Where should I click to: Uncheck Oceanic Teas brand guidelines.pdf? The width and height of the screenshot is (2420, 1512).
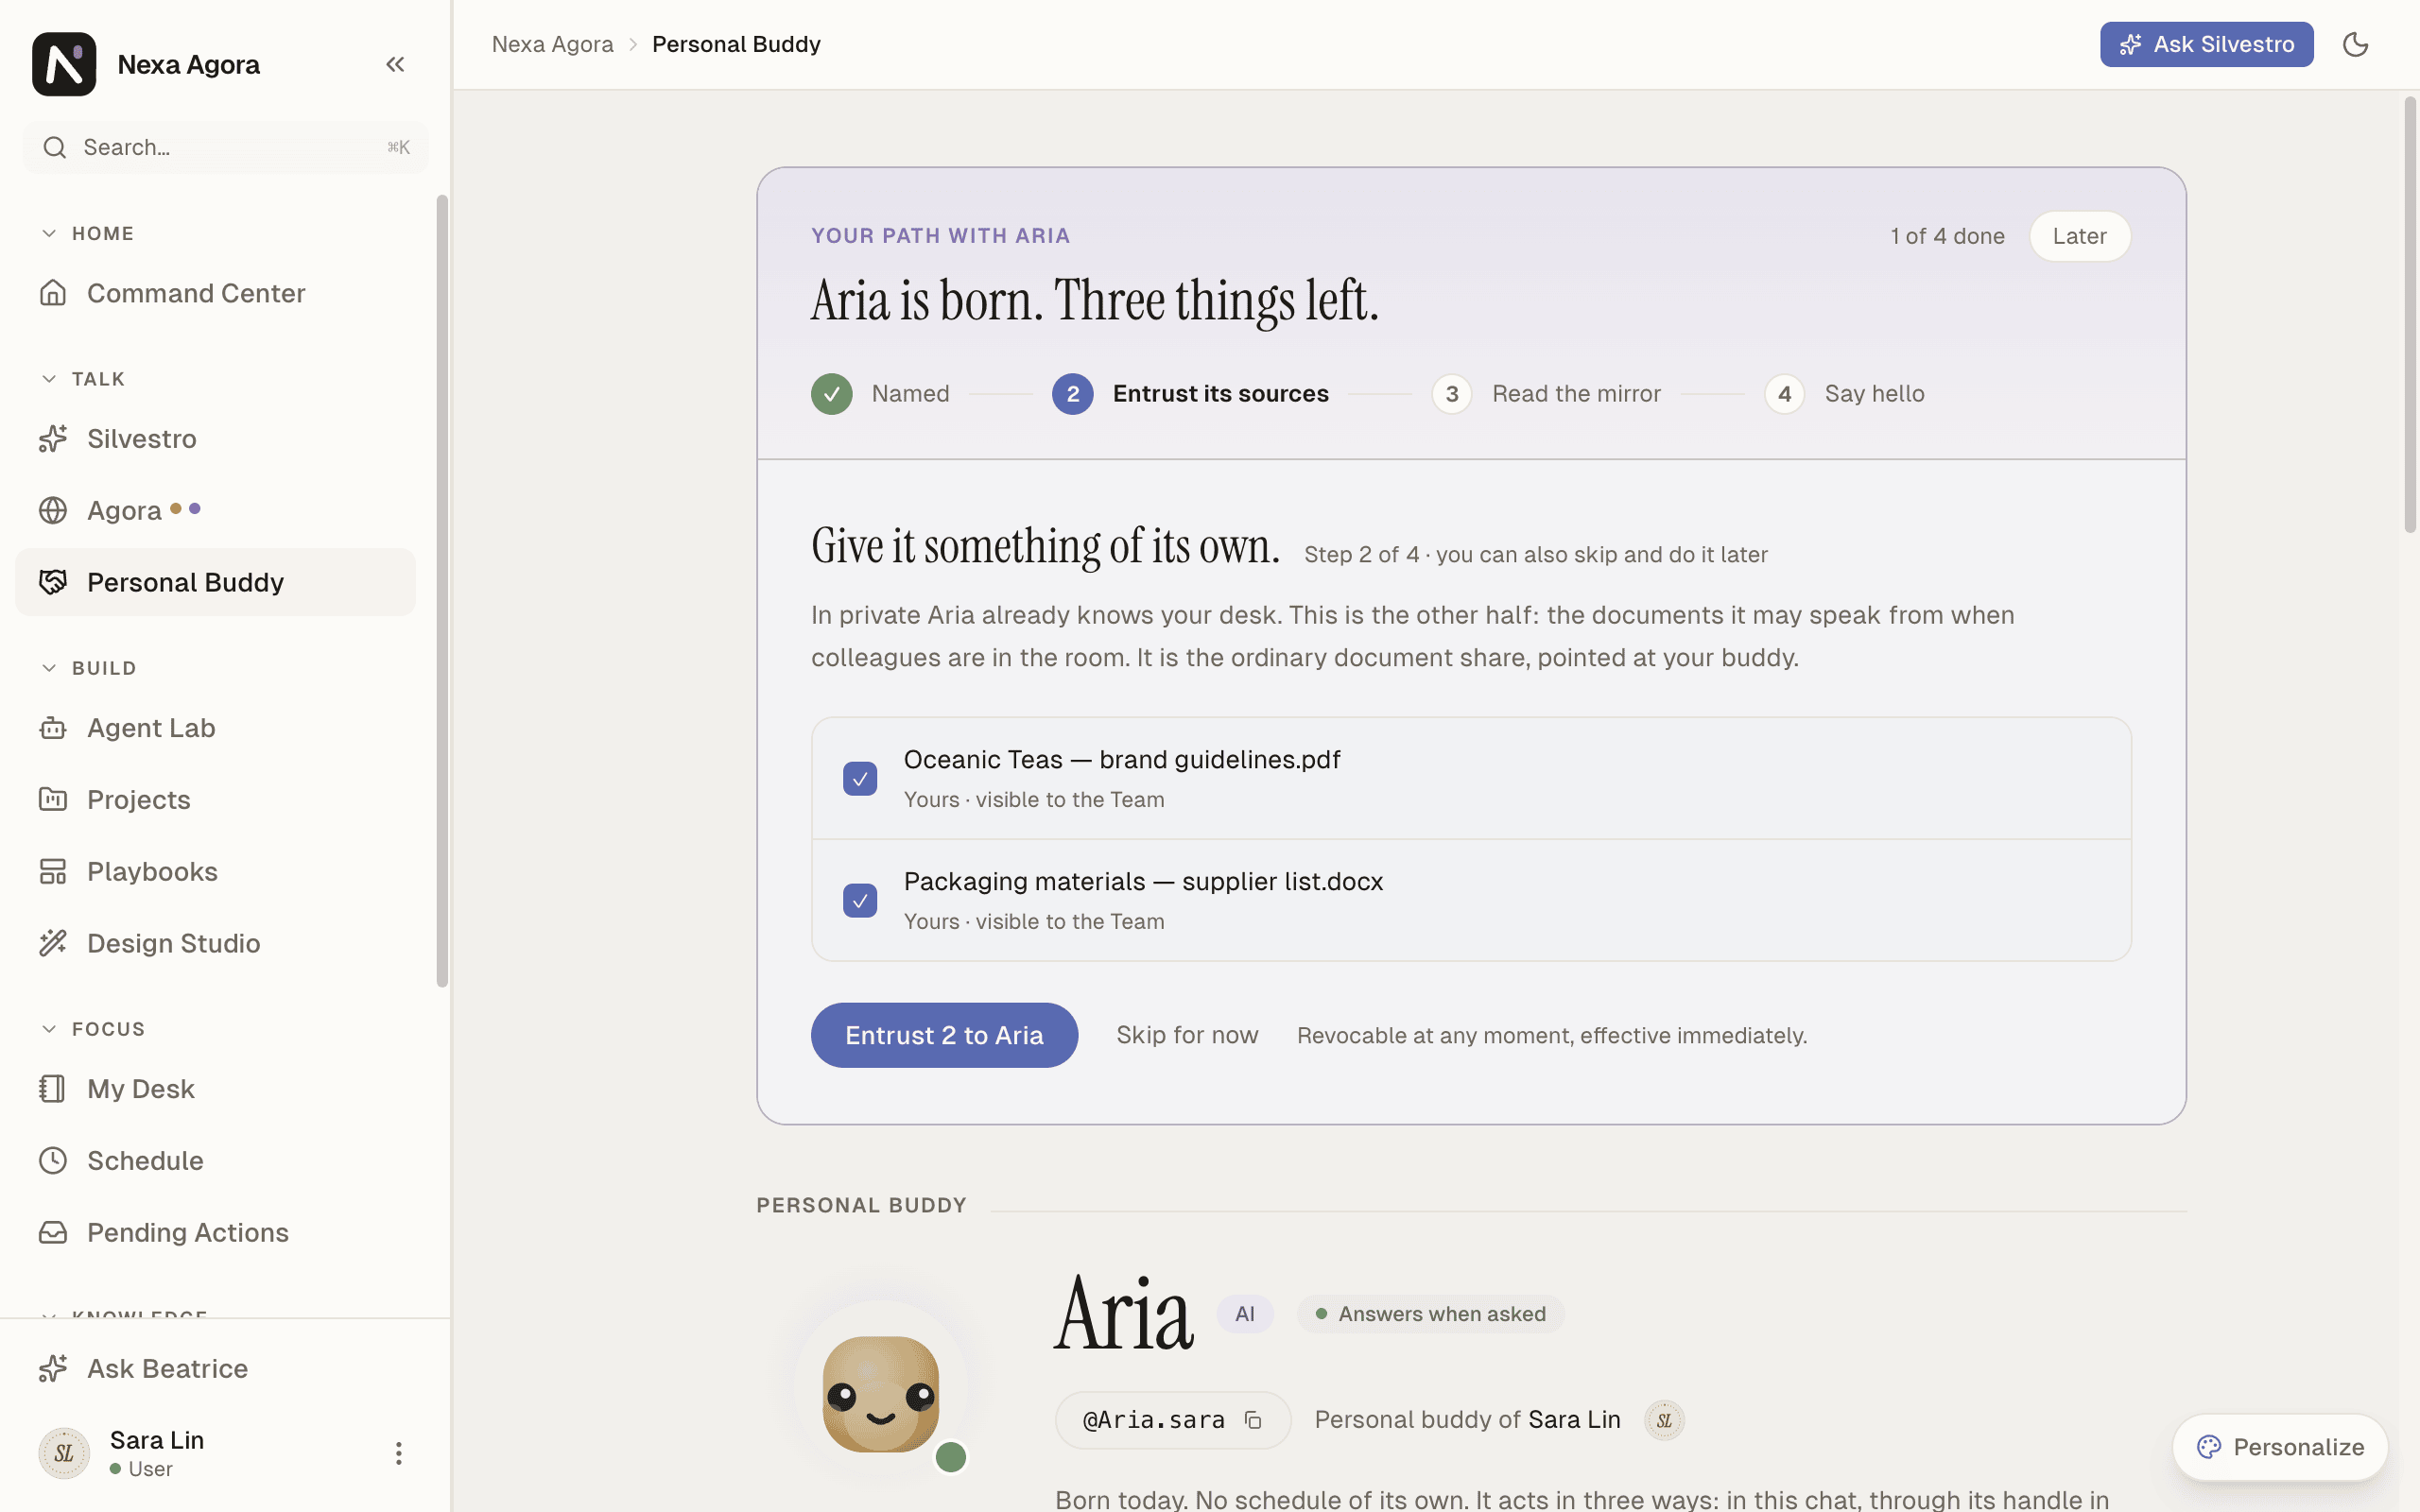click(860, 778)
